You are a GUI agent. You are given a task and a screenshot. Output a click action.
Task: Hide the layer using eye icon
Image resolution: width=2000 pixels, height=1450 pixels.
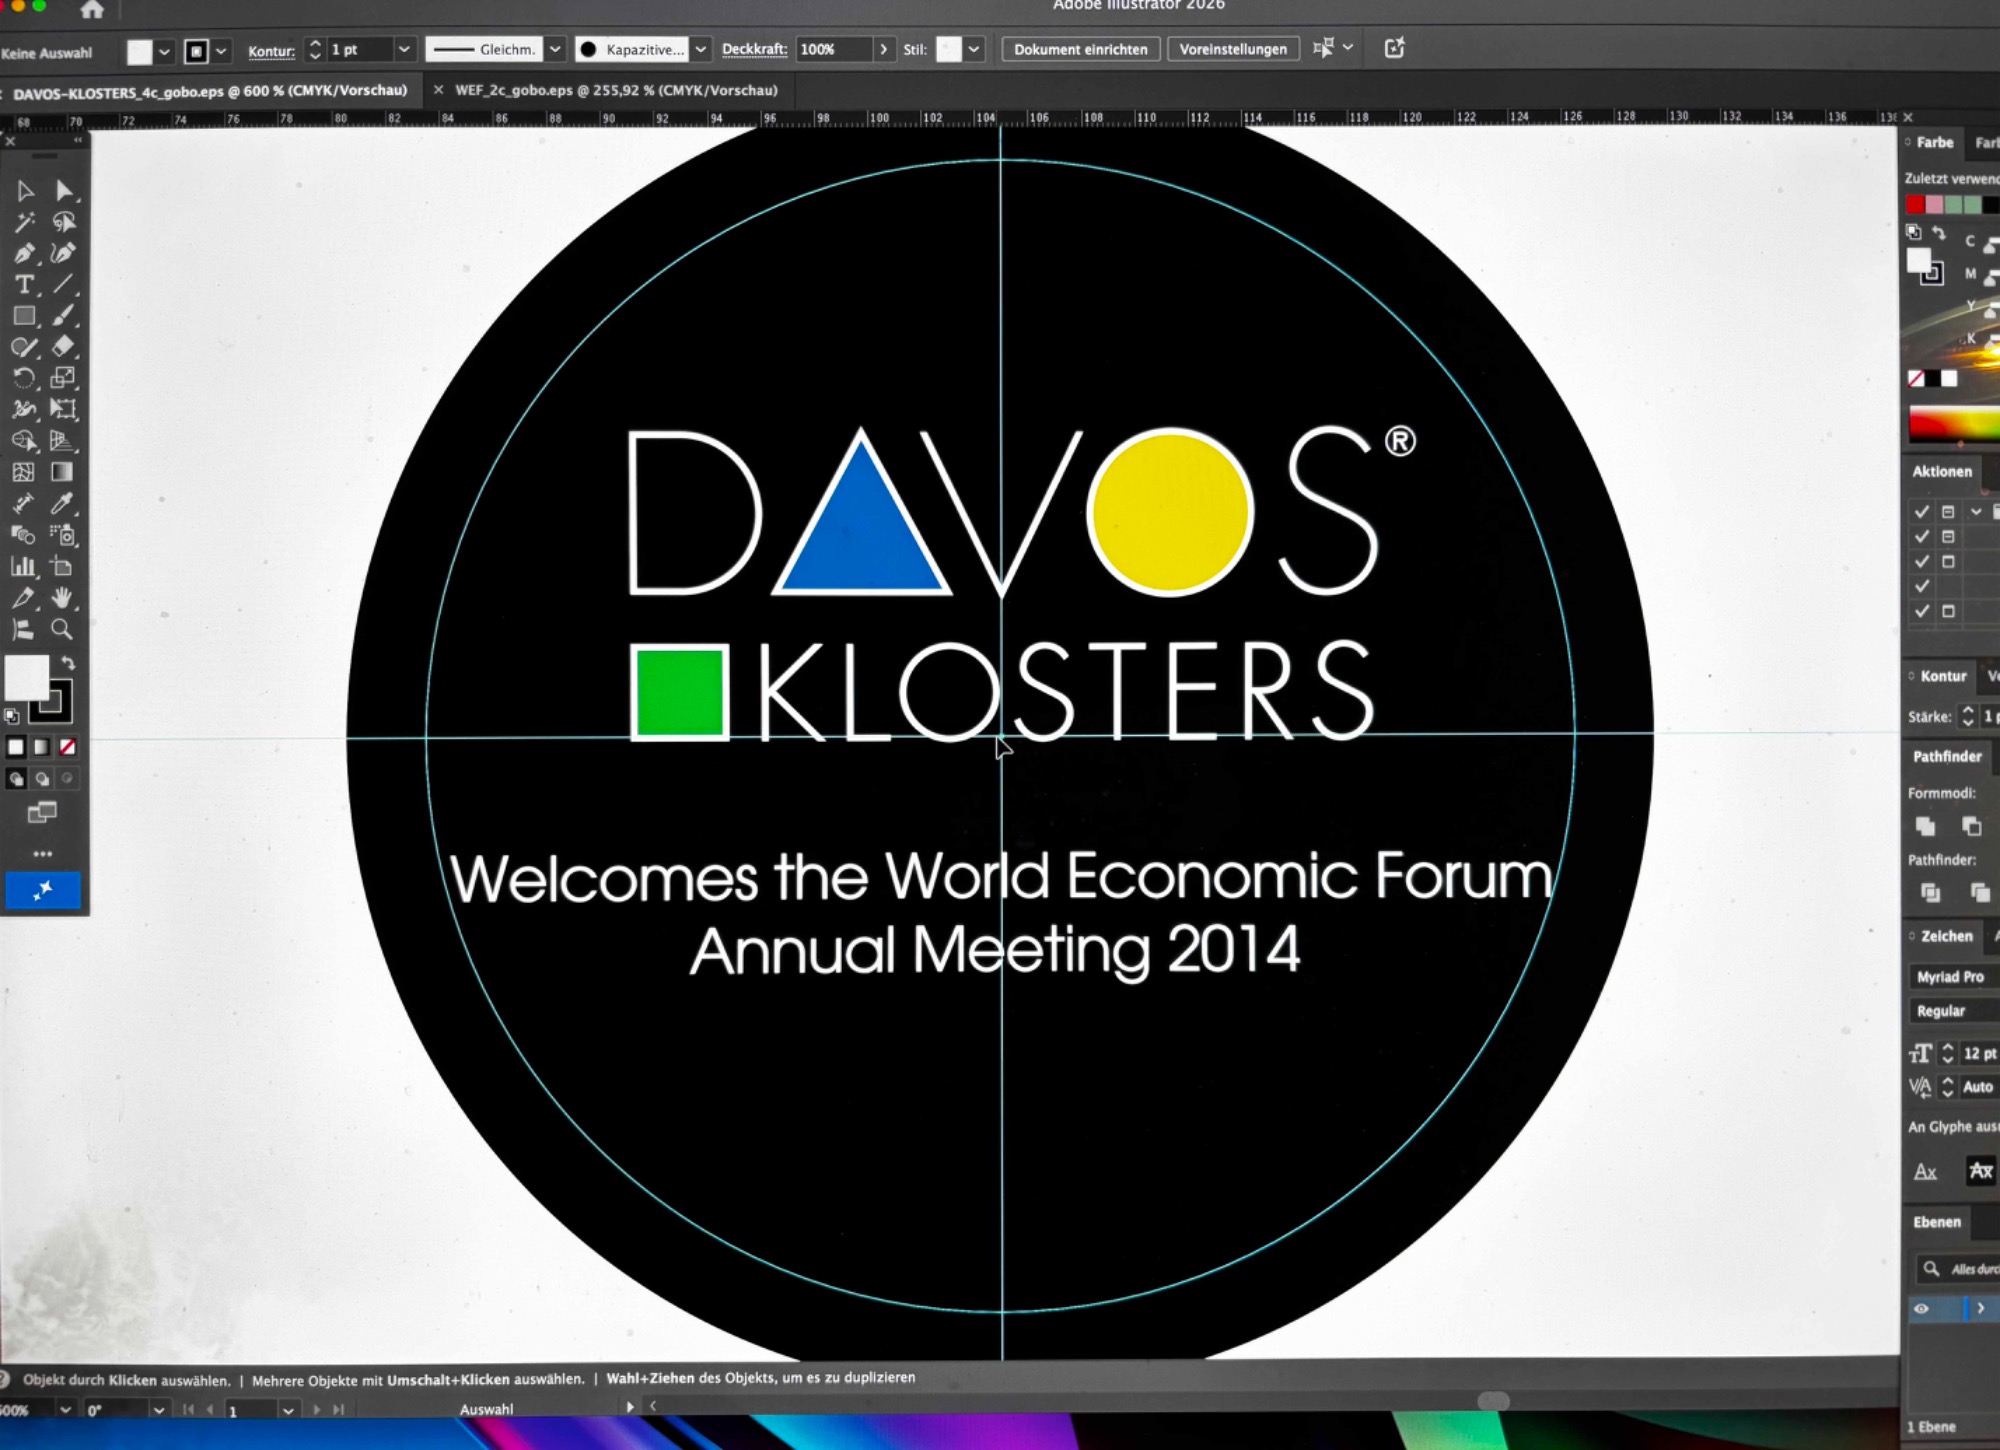pos(1921,1308)
